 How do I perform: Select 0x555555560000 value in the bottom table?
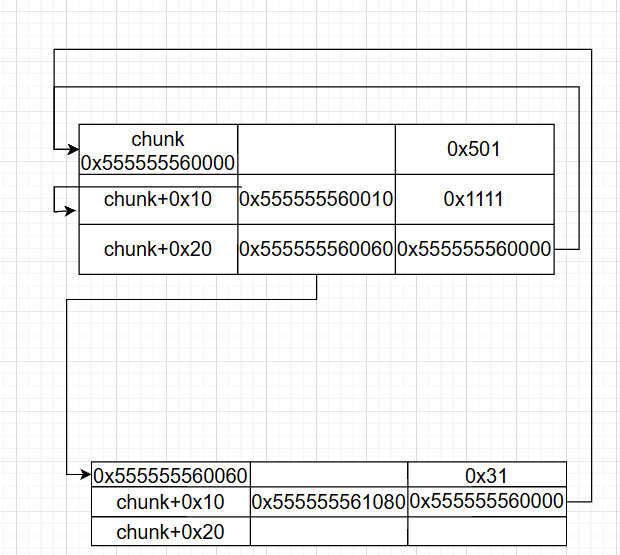tap(487, 501)
